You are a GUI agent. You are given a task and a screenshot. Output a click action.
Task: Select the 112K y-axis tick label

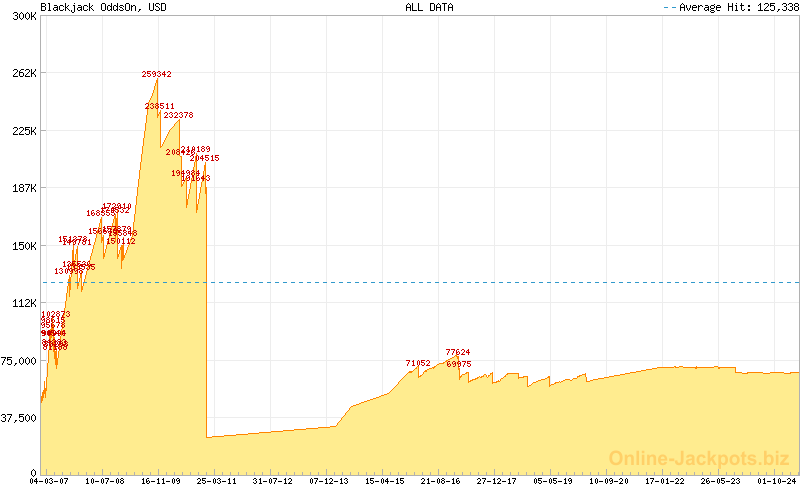23,303
